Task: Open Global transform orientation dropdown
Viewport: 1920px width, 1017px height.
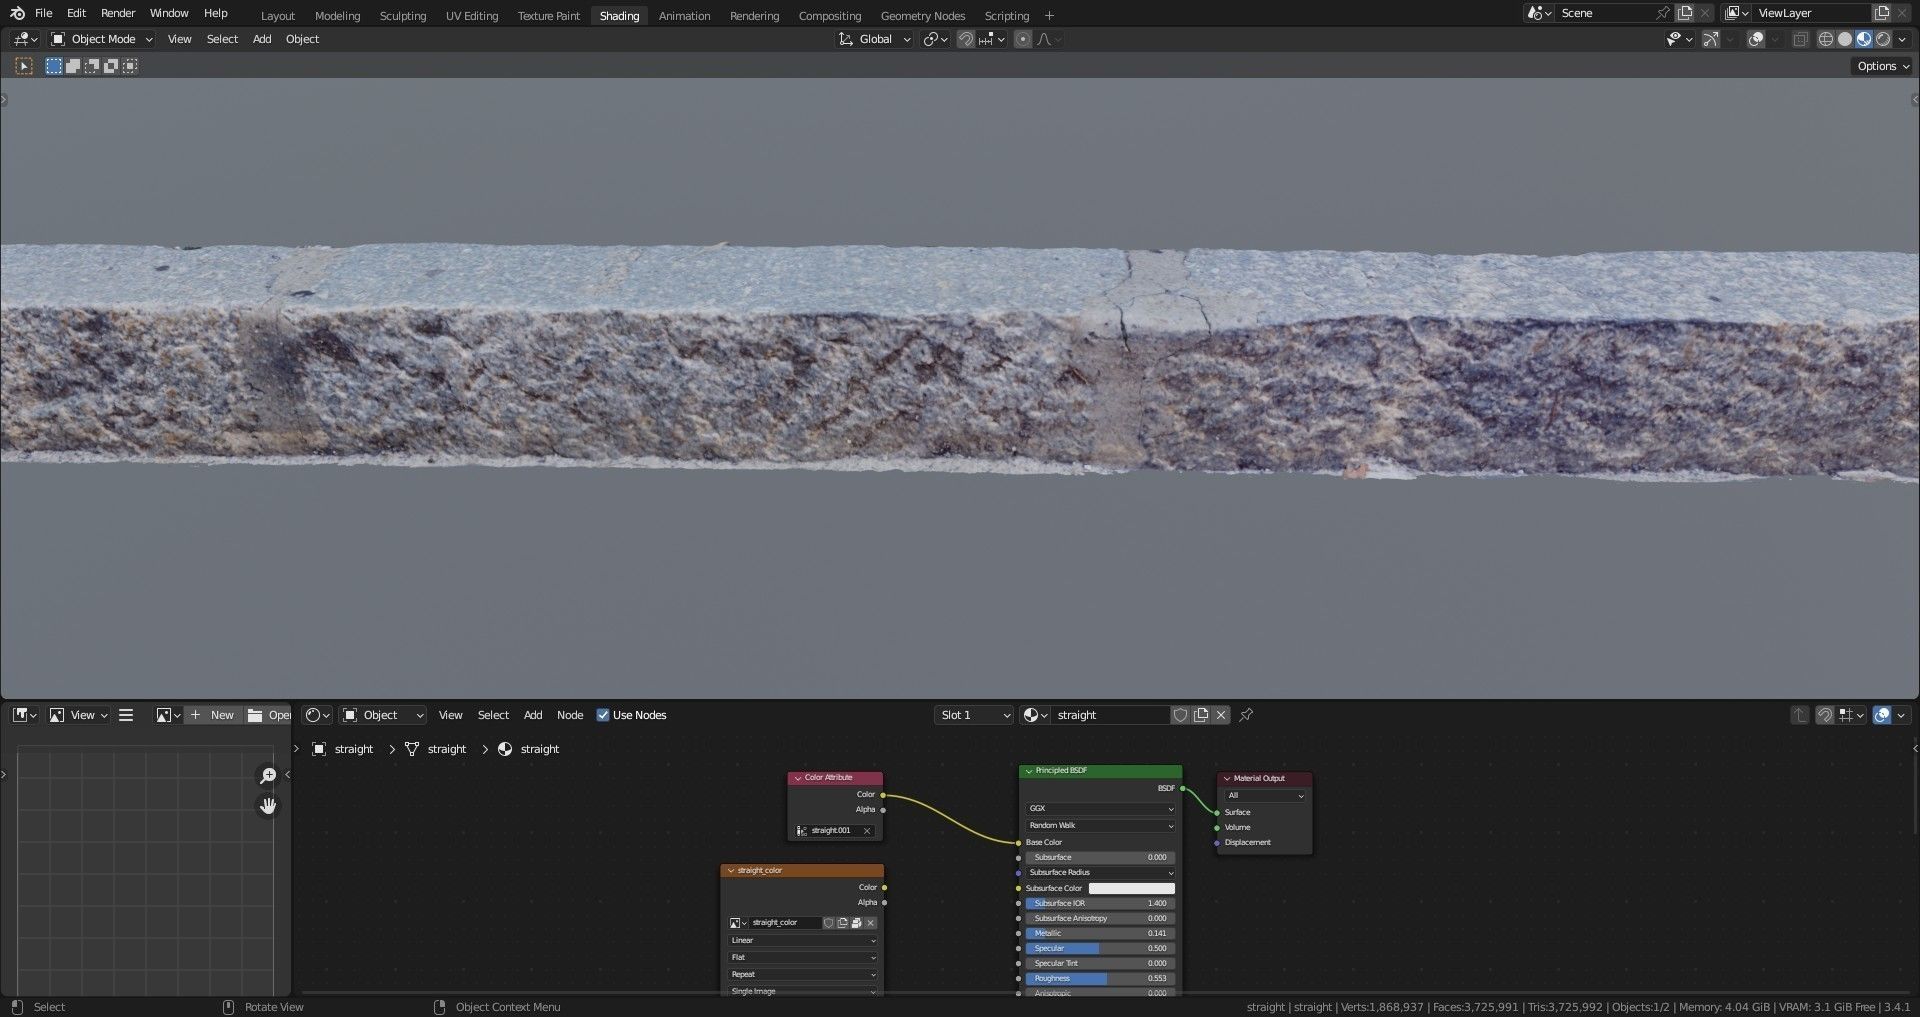Action: (875, 39)
